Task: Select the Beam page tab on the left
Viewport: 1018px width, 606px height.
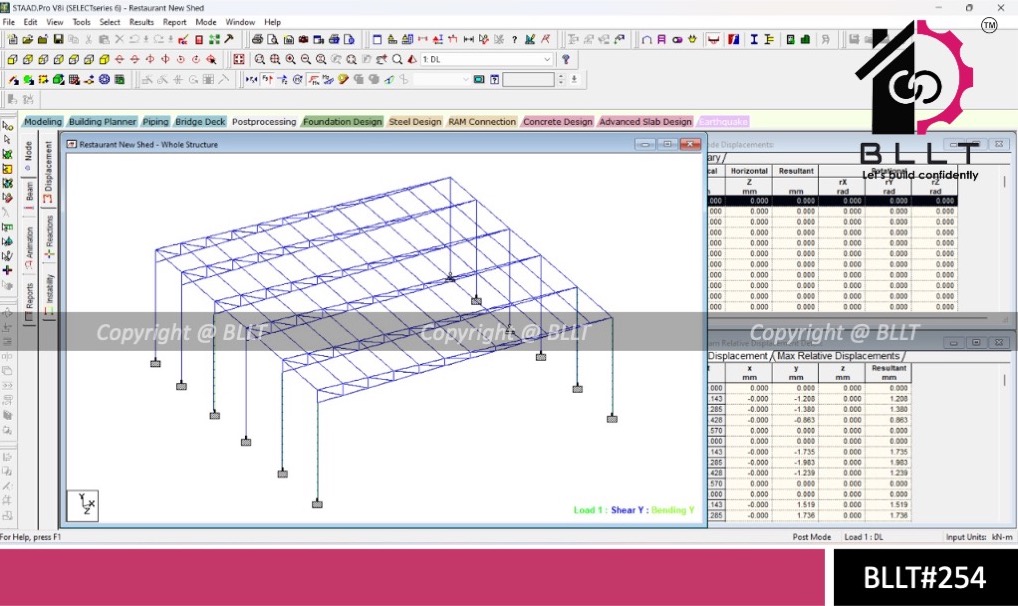Action: click(29, 194)
